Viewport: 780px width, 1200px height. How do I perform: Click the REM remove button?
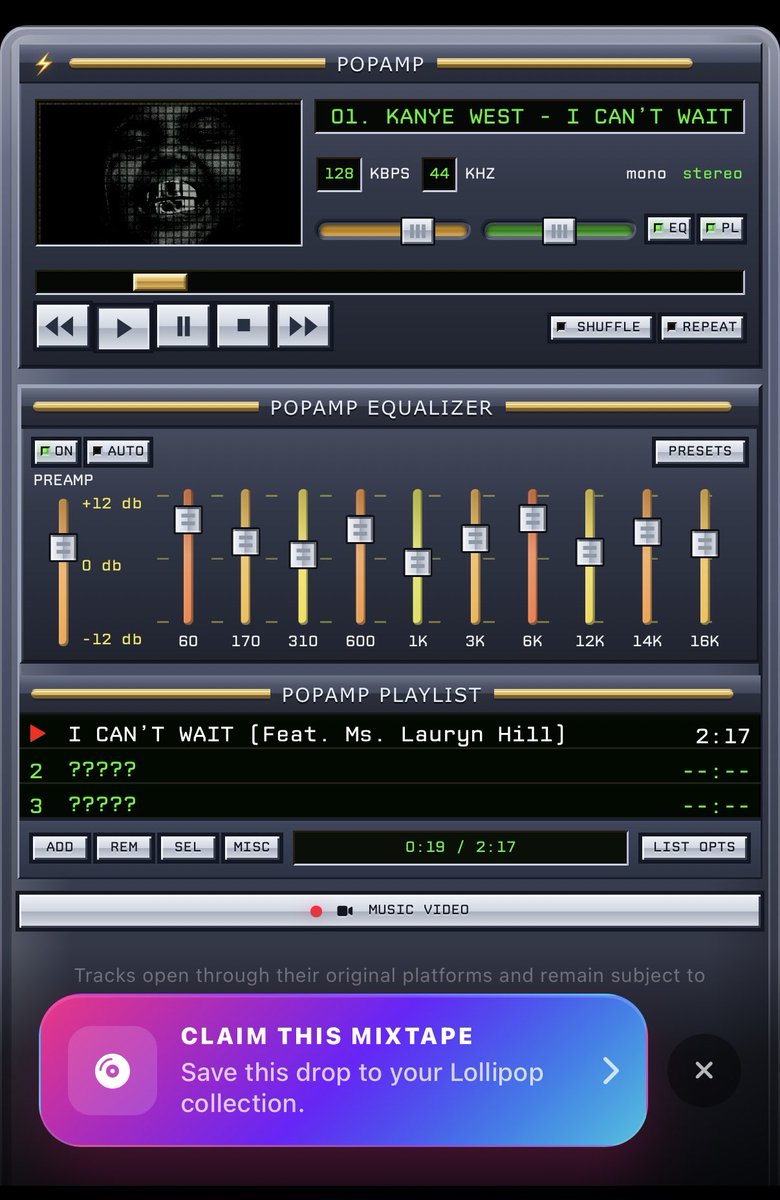click(124, 847)
